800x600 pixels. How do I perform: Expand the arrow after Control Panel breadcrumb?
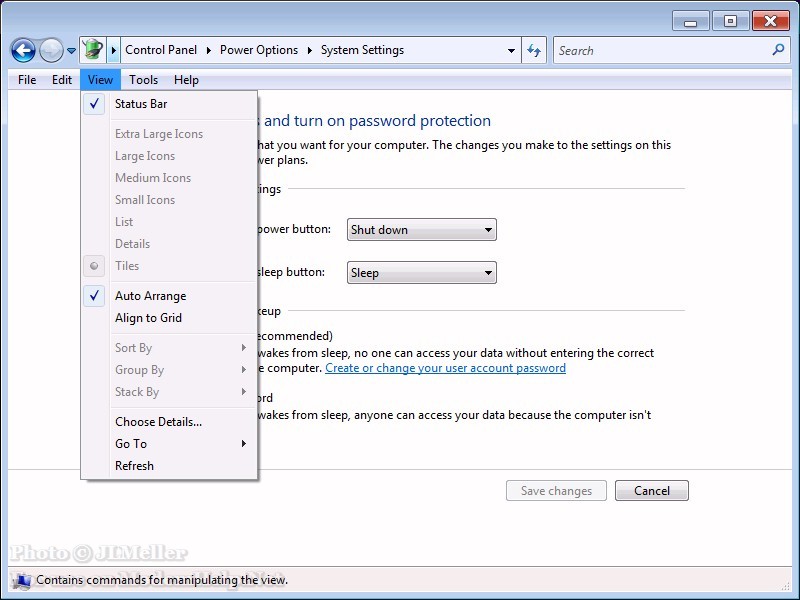click(x=209, y=50)
